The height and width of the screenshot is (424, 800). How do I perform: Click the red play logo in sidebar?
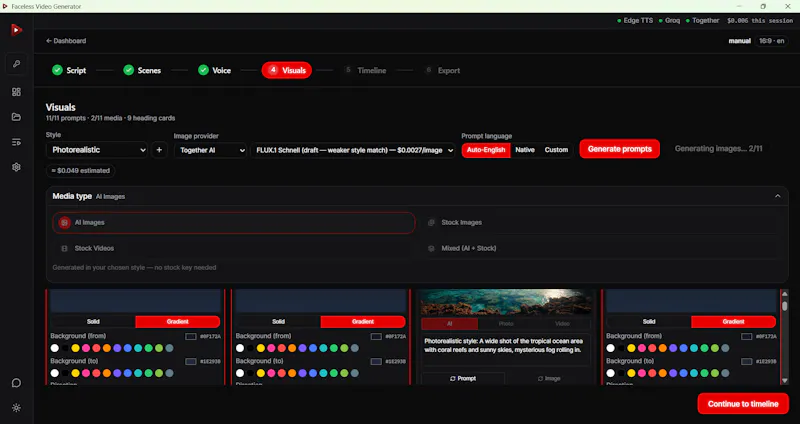pyautogui.click(x=16, y=30)
